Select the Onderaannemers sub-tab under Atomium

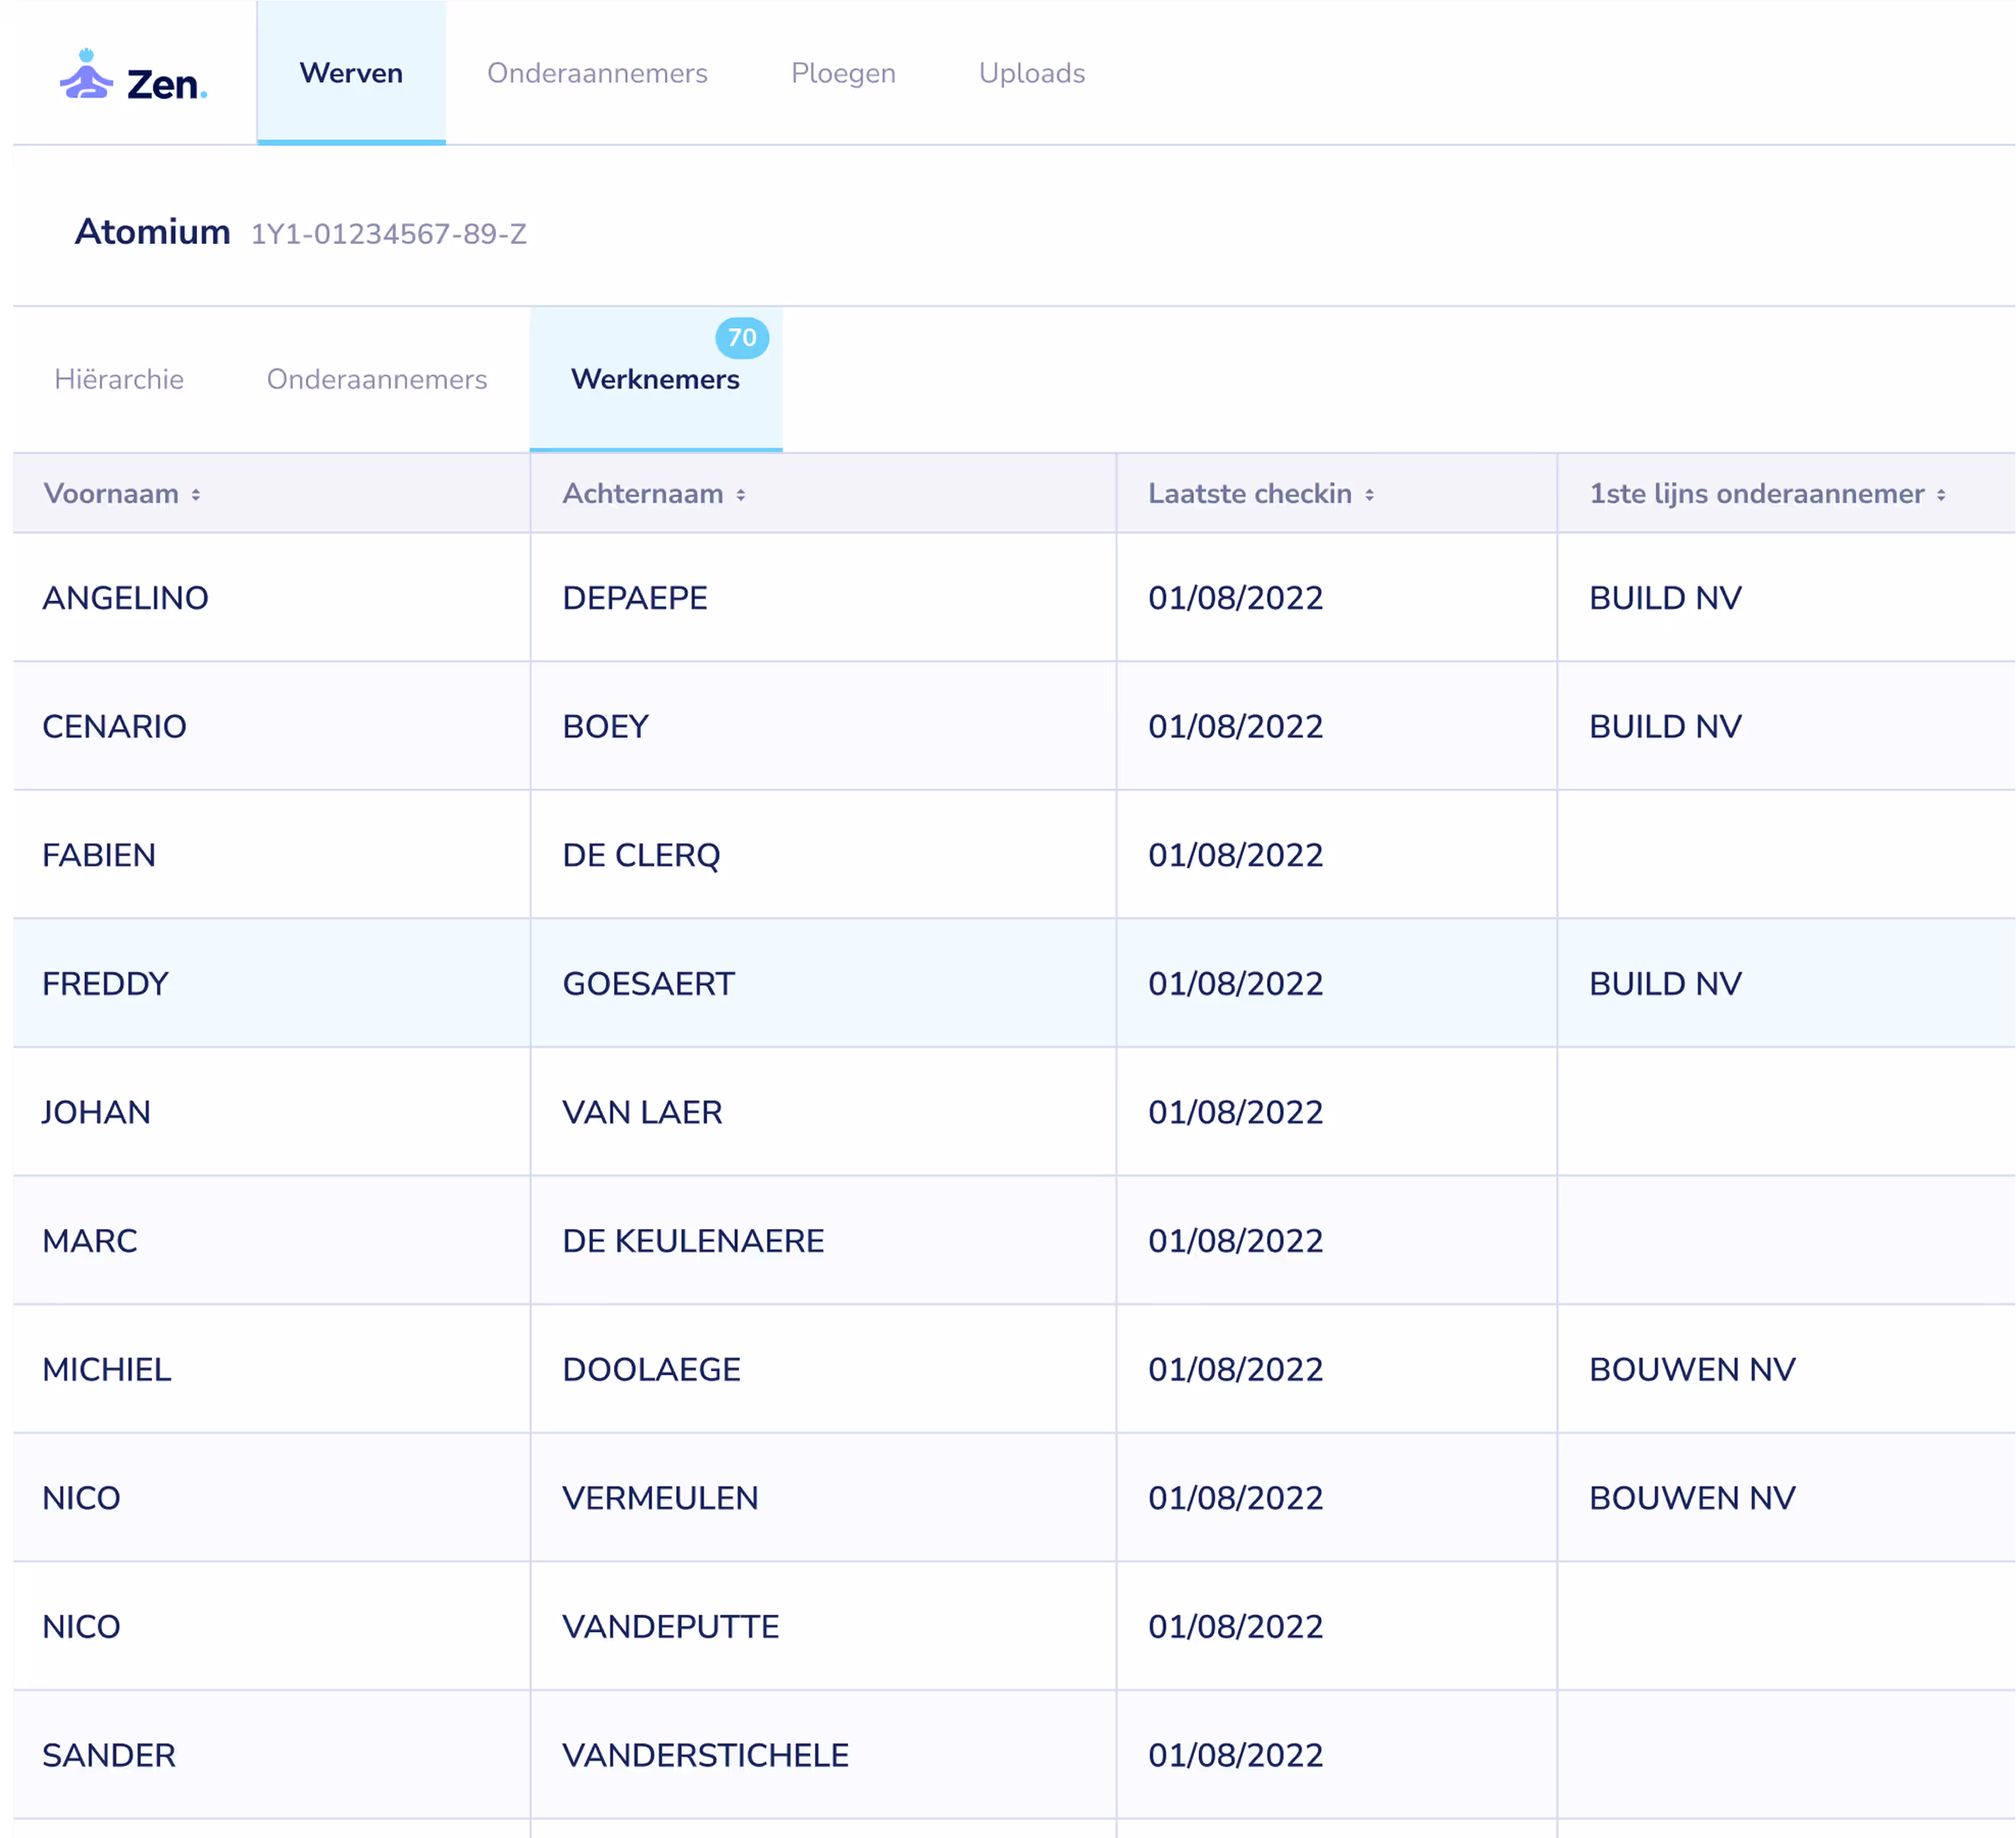click(x=377, y=379)
